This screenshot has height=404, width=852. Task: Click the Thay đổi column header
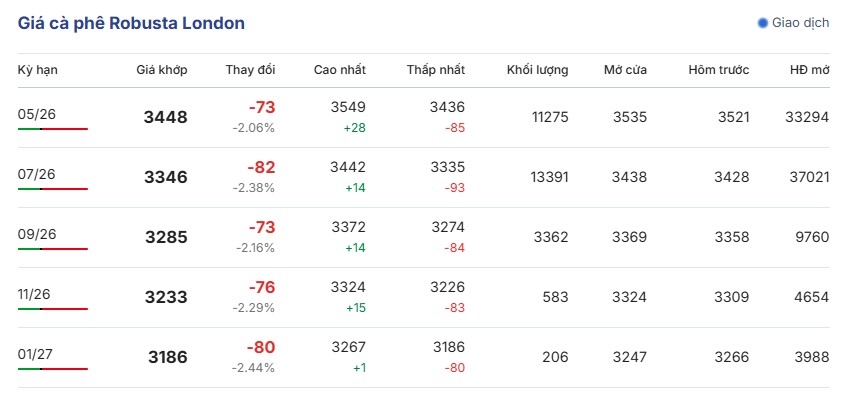click(x=250, y=70)
